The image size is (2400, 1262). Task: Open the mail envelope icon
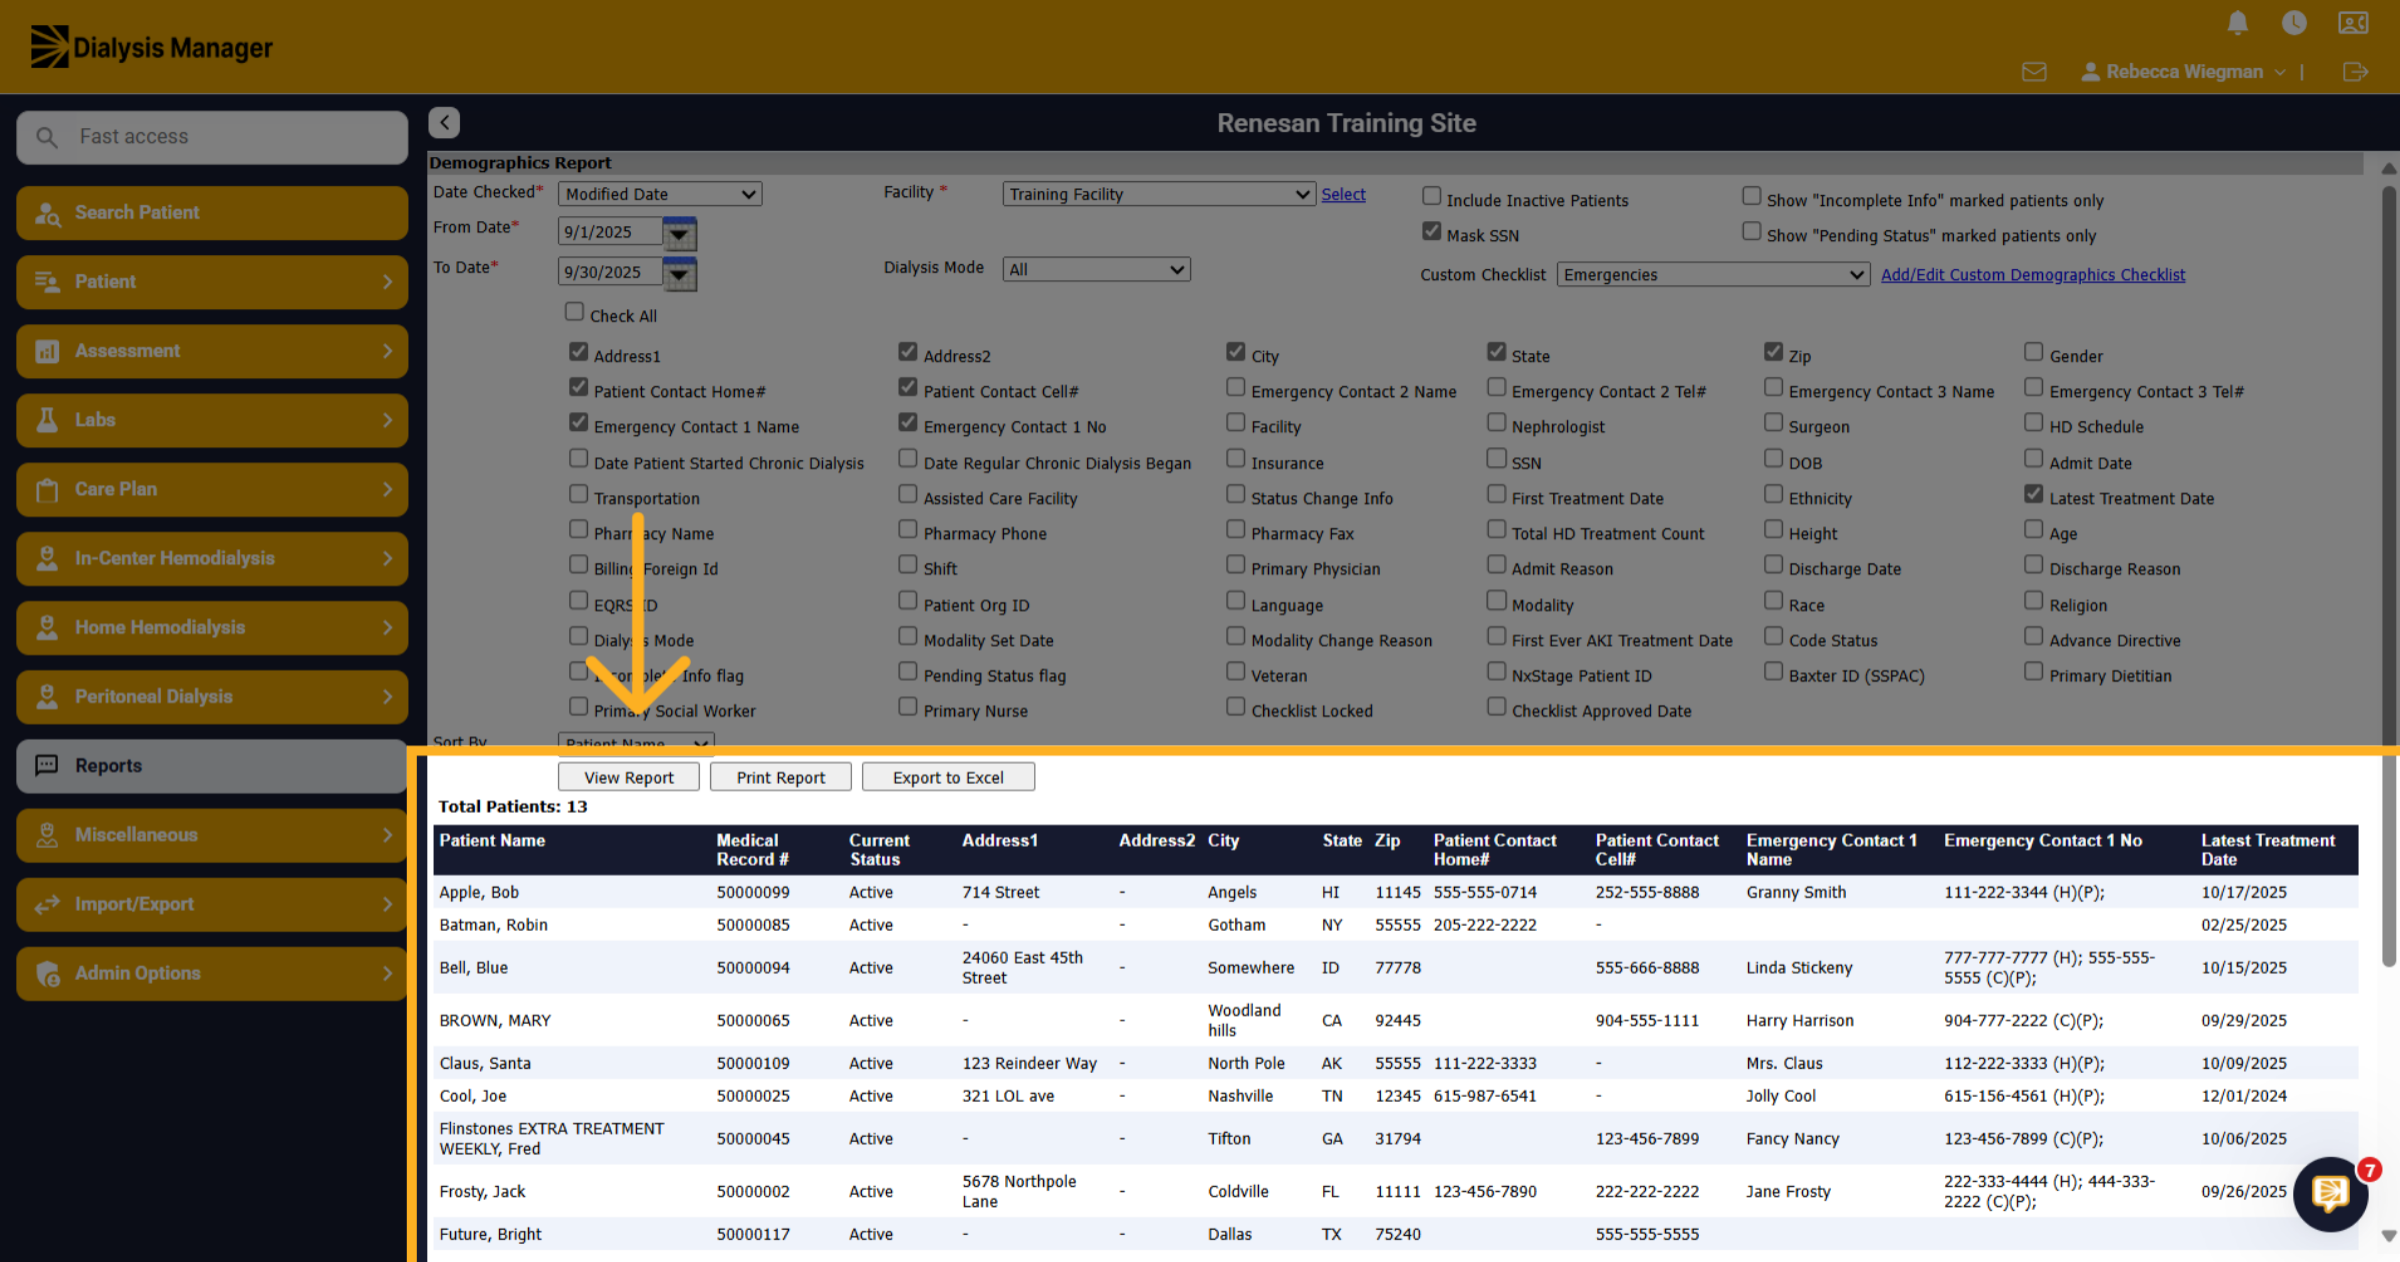2034,72
